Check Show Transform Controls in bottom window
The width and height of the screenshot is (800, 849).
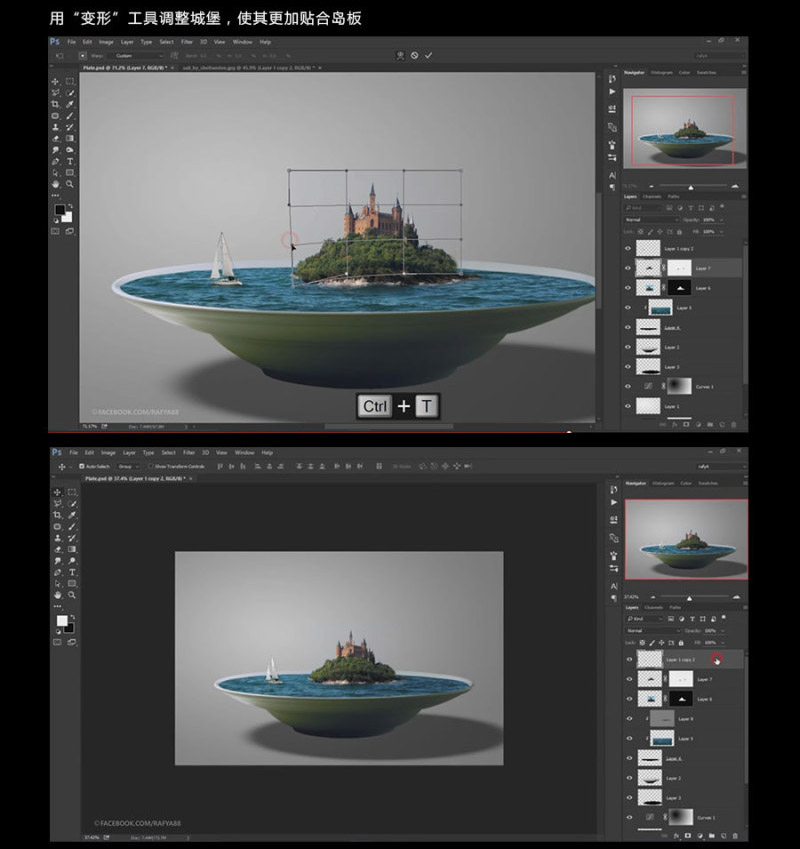(150, 466)
